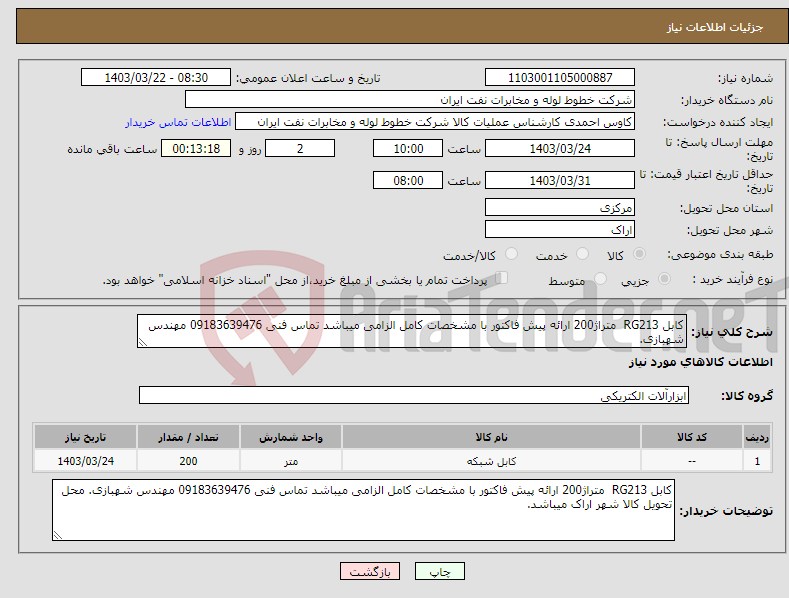Viewport: 789px width, 598px height.
Task: Select the کالا/خدمت radio button
Action: tap(511, 254)
